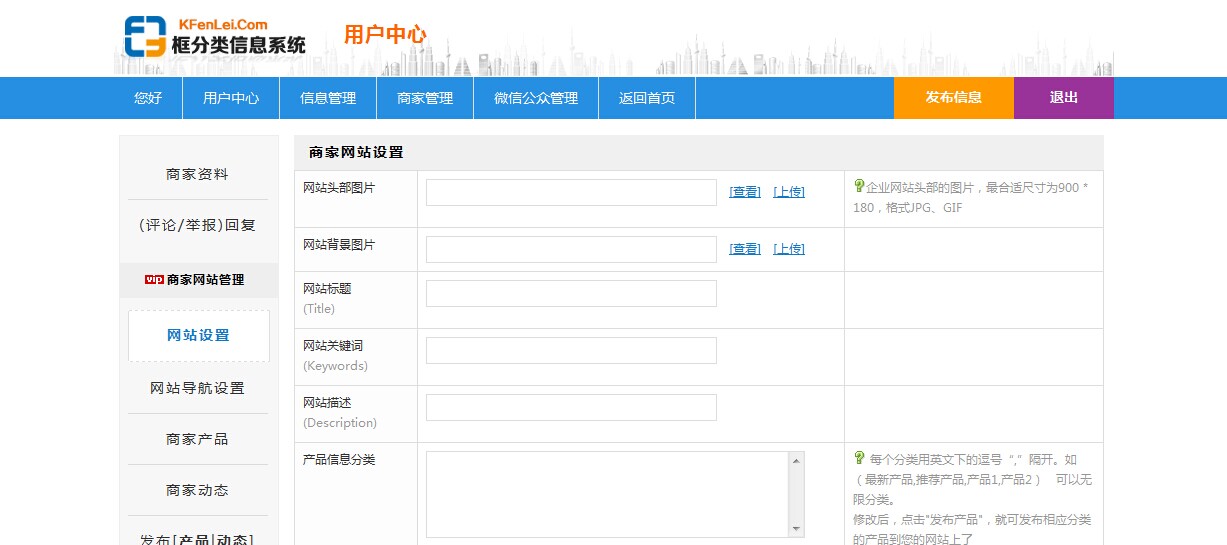The width and height of the screenshot is (1227, 545).
Task: Open the 用户中心 navigation menu item
Action: click(x=231, y=98)
